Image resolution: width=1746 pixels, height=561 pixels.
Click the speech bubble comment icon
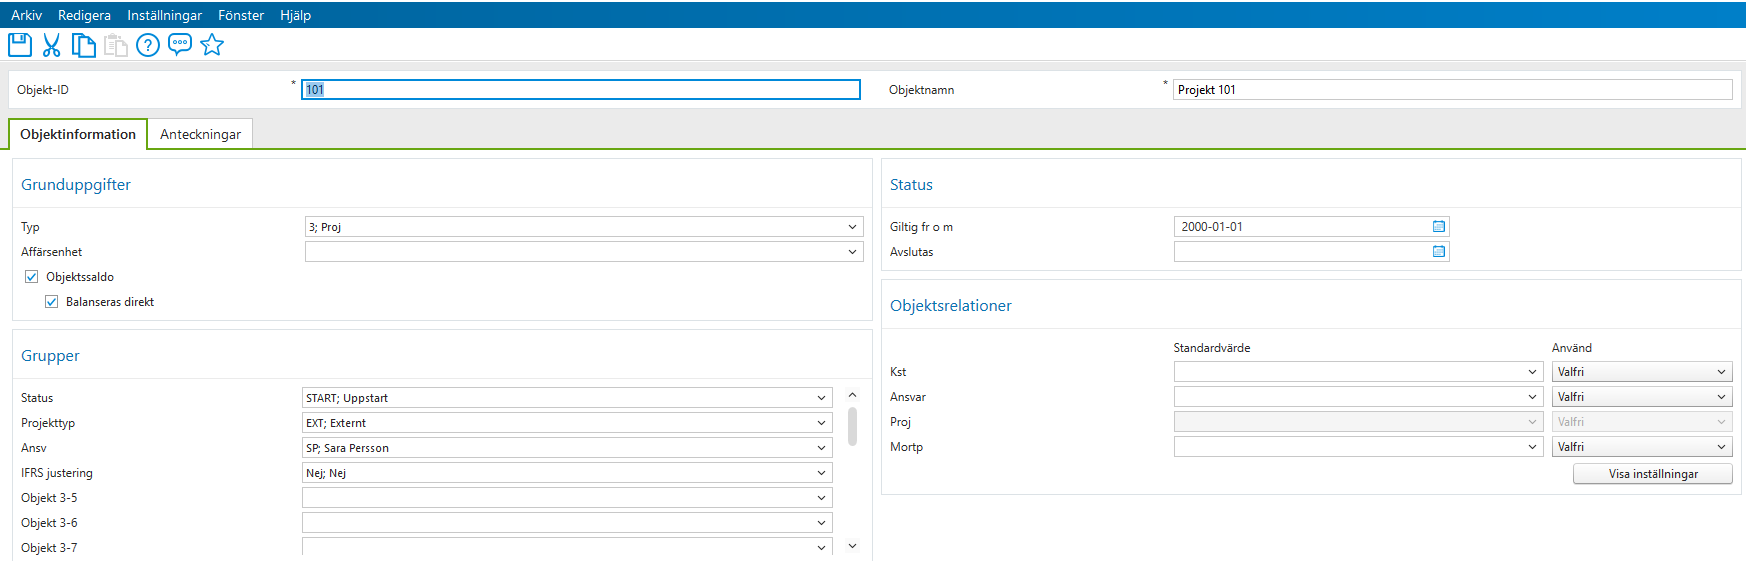pos(180,45)
